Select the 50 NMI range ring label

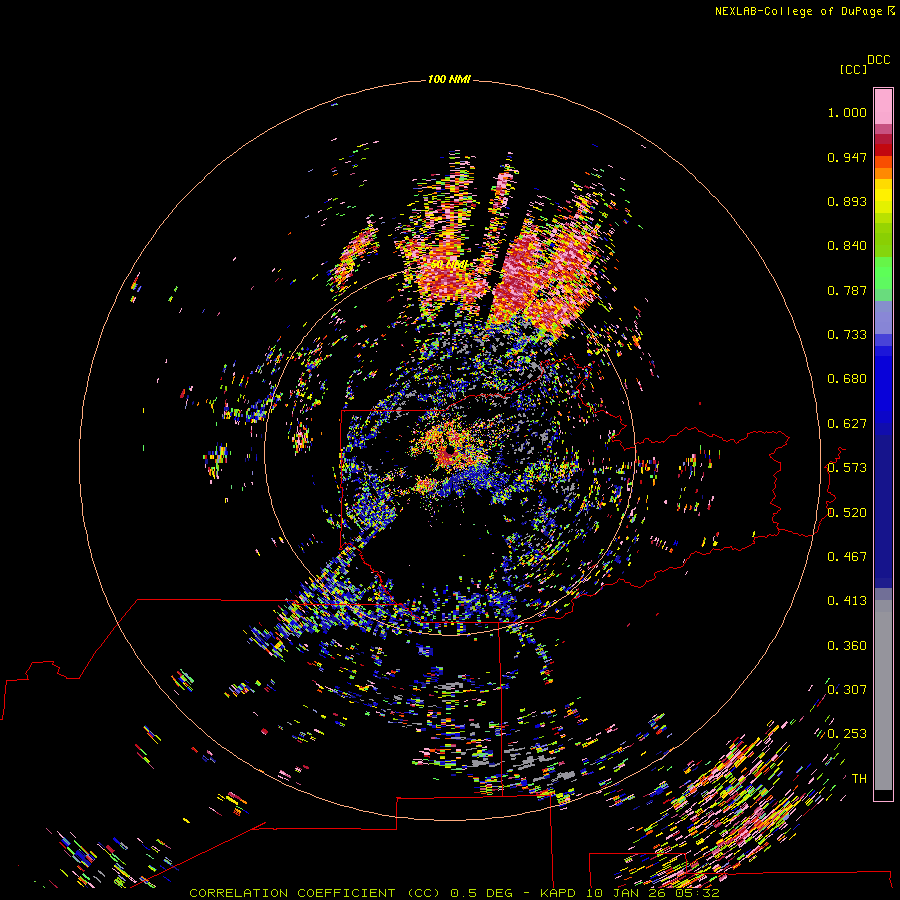click(448, 265)
